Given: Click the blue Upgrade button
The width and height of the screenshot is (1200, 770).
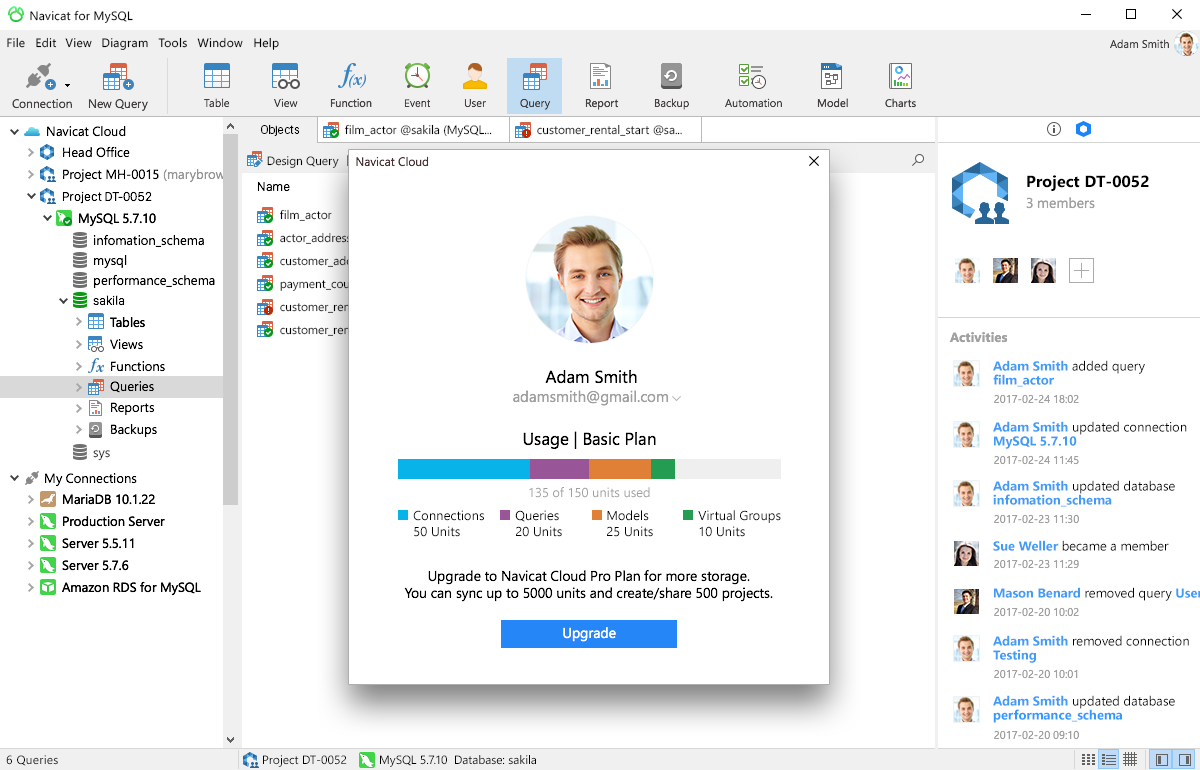Looking at the screenshot, I should (x=589, y=634).
